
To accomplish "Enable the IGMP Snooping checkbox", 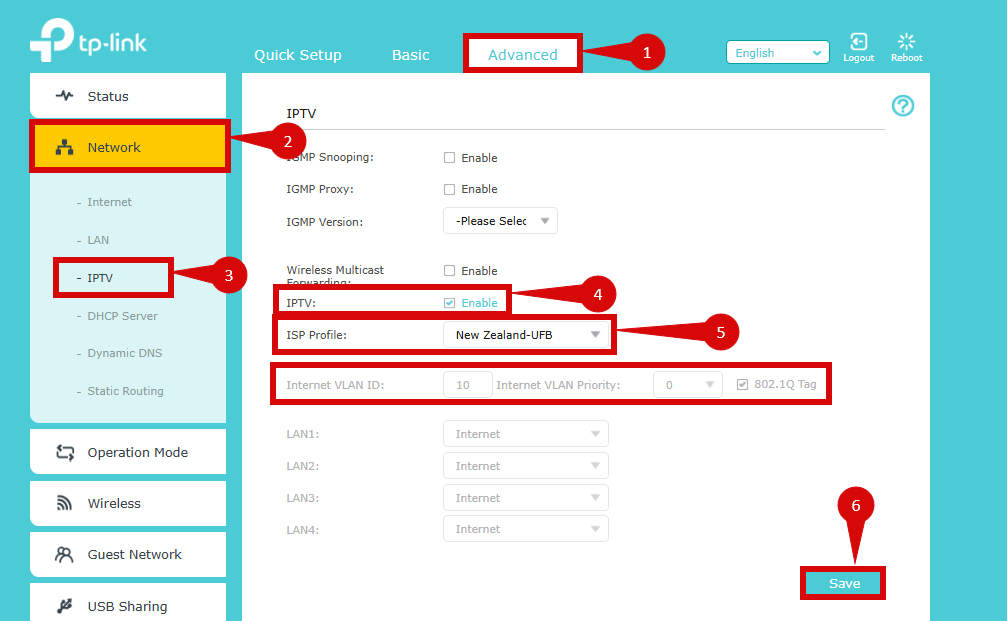I will pos(449,158).
